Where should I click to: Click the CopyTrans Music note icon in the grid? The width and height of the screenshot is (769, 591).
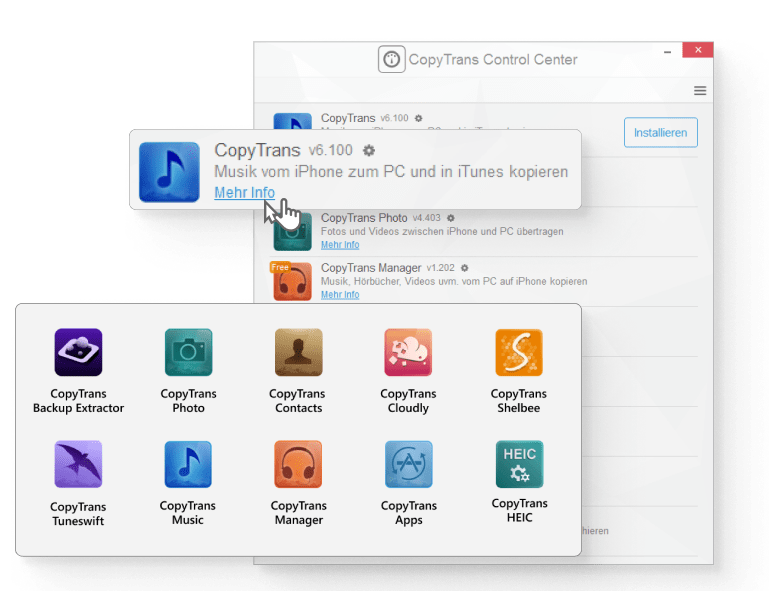(x=188, y=464)
